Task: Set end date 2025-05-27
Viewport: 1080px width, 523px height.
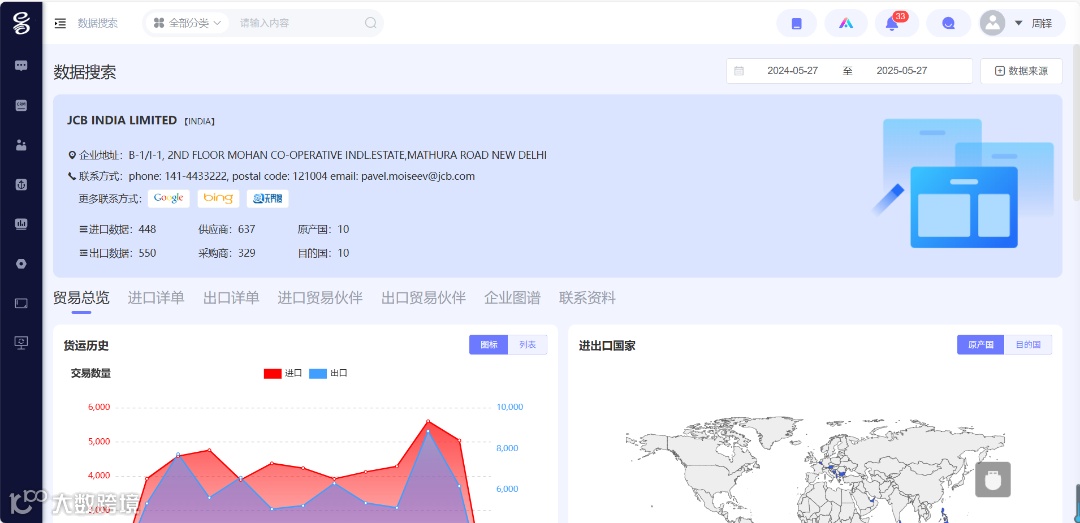Action: 902,71
